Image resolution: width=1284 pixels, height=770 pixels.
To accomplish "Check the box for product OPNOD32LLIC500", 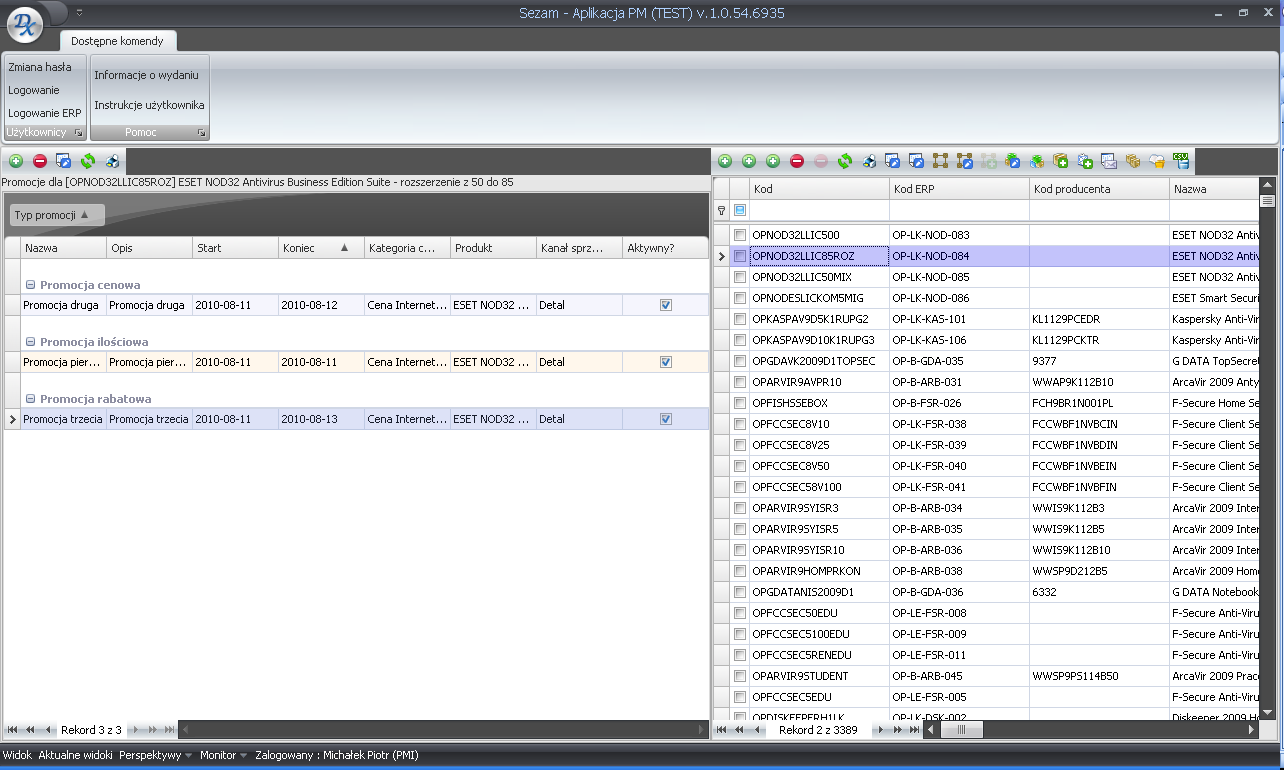I will (x=740, y=235).
